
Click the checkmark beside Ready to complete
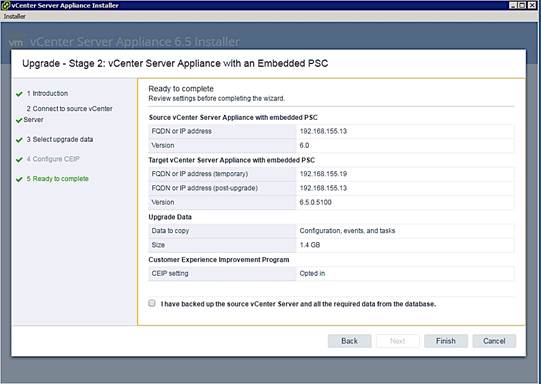[19, 179]
